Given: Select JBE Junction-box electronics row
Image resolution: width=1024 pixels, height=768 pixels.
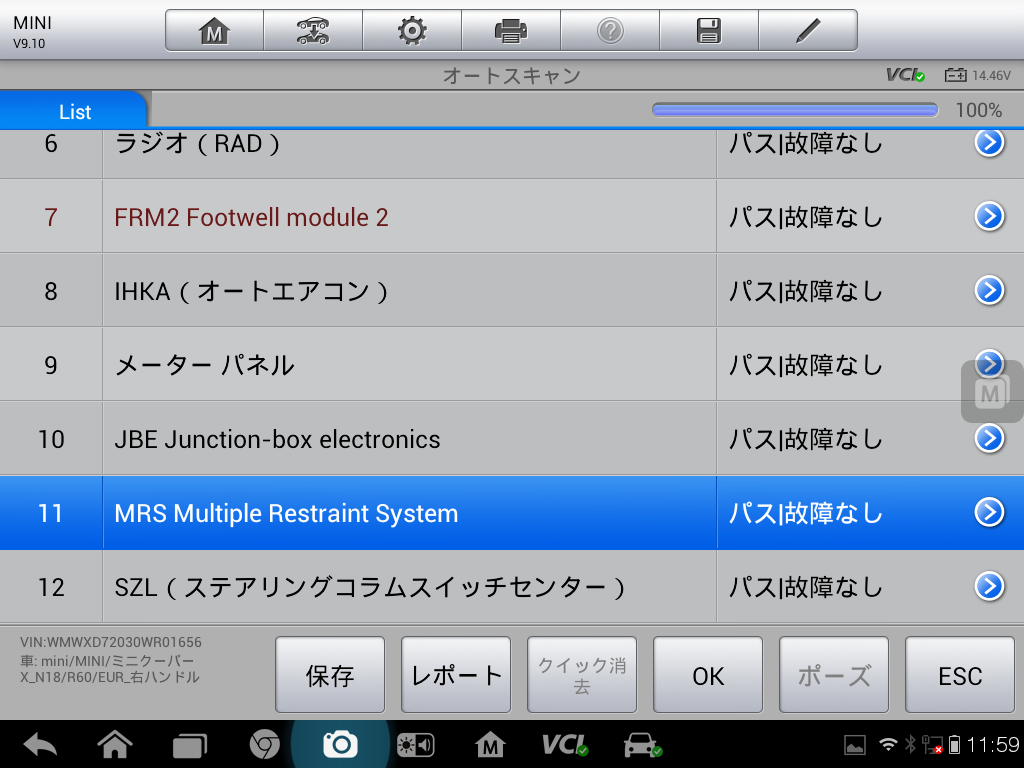Looking at the screenshot, I should point(512,438).
